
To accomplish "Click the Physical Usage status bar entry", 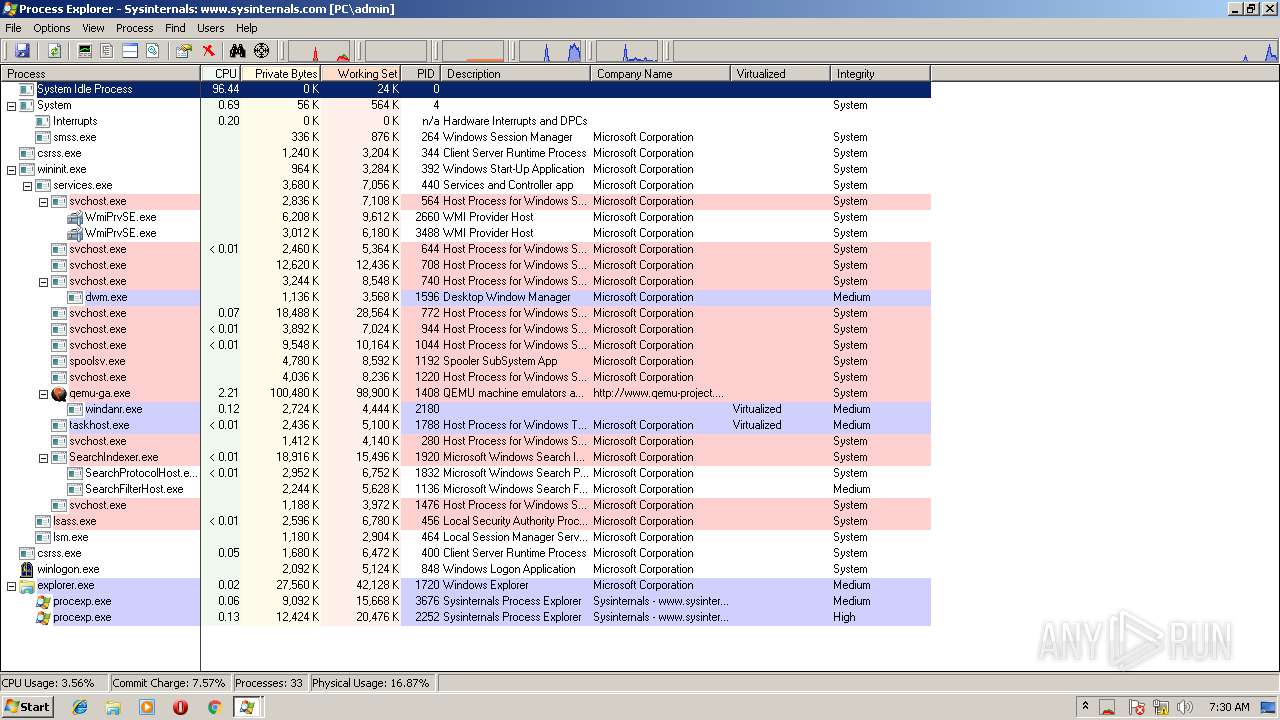I will [371, 683].
